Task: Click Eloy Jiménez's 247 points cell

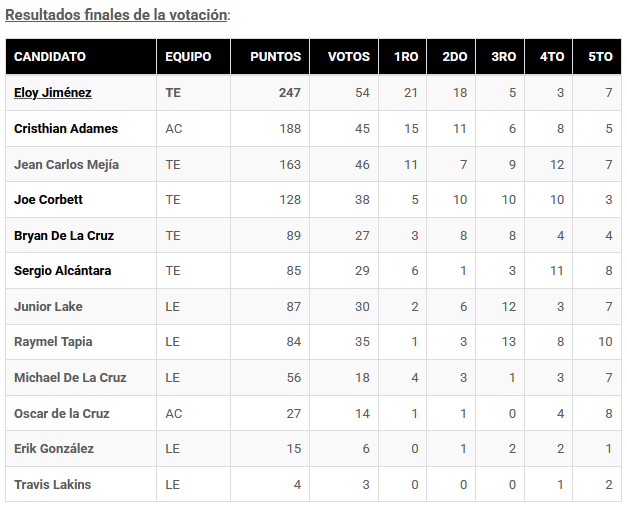Action: point(289,93)
